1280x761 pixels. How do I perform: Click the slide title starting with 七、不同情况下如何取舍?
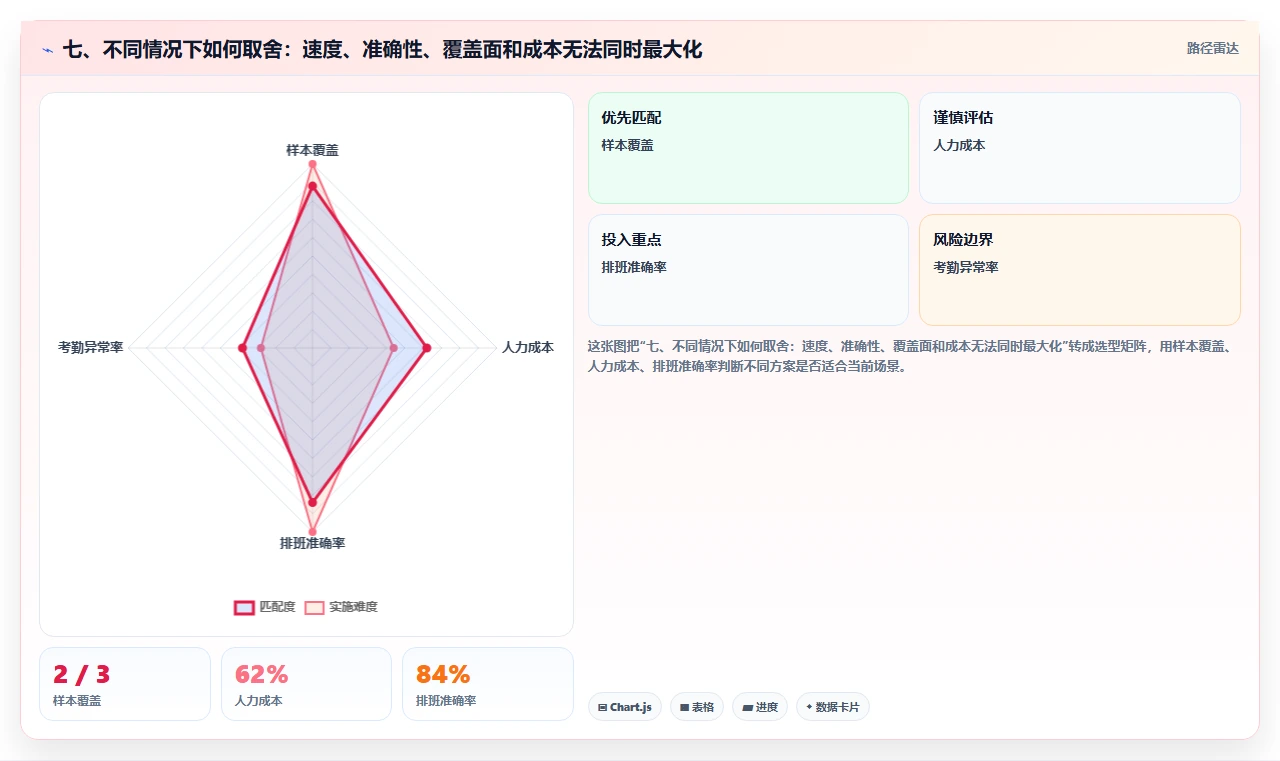coord(383,49)
